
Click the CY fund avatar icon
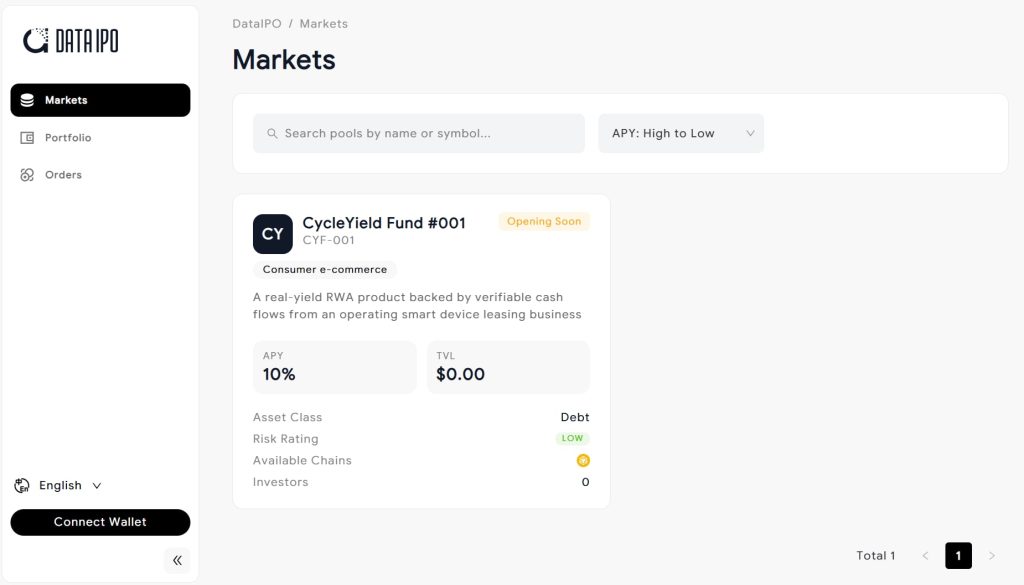tap(273, 234)
